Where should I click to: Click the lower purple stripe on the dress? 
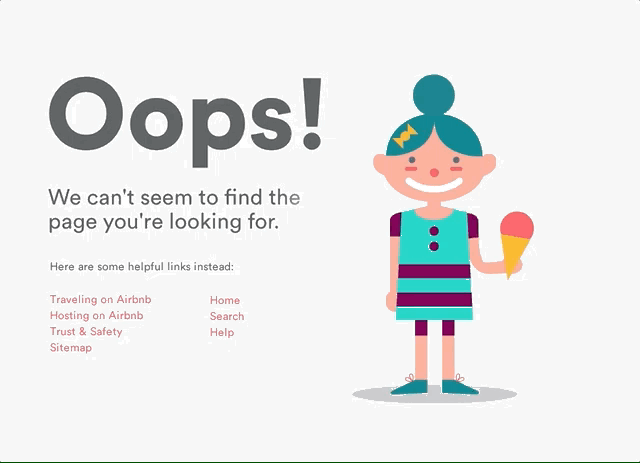click(x=434, y=300)
